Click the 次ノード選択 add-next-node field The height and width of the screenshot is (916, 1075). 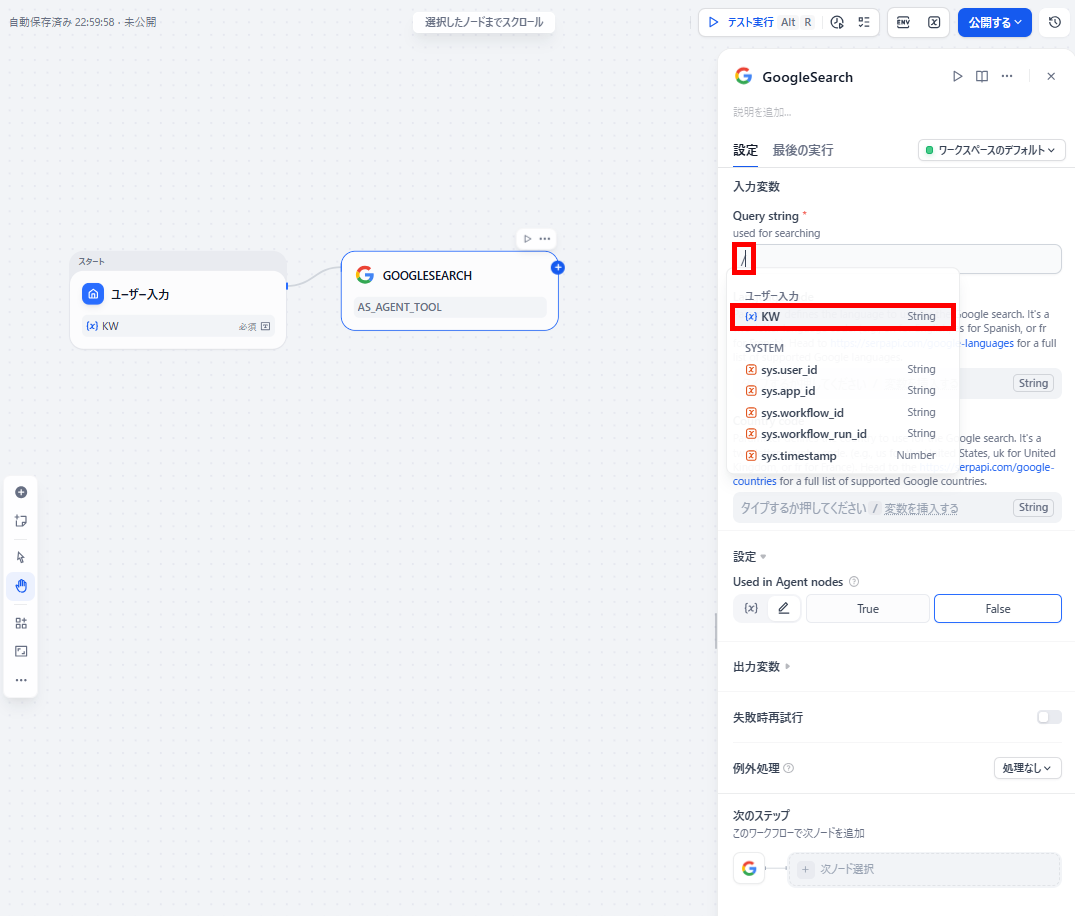(x=924, y=869)
